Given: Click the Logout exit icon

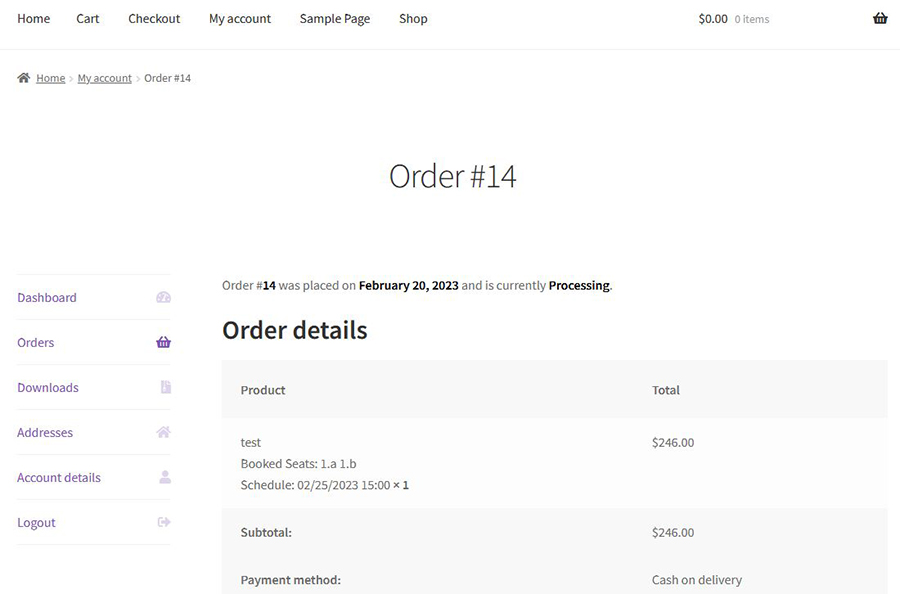Looking at the screenshot, I should tap(163, 522).
